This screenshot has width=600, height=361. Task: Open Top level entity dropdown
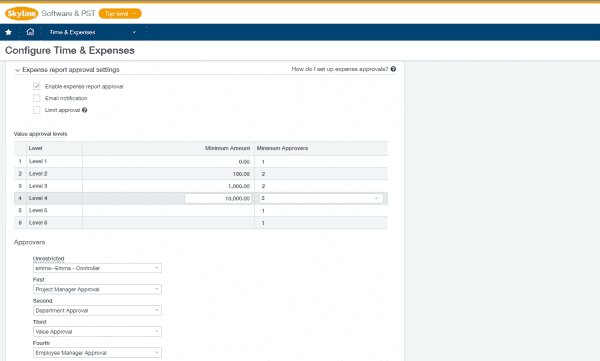pos(120,13)
